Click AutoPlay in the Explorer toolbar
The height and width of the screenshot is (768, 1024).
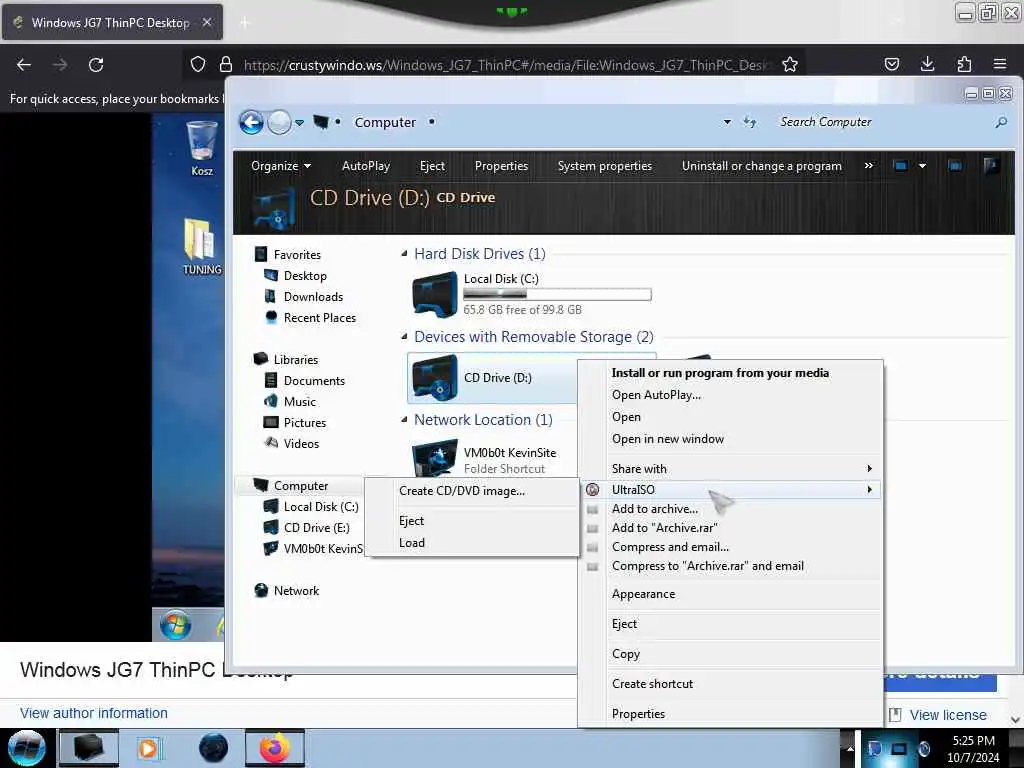pyautogui.click(x=366, y=166)
